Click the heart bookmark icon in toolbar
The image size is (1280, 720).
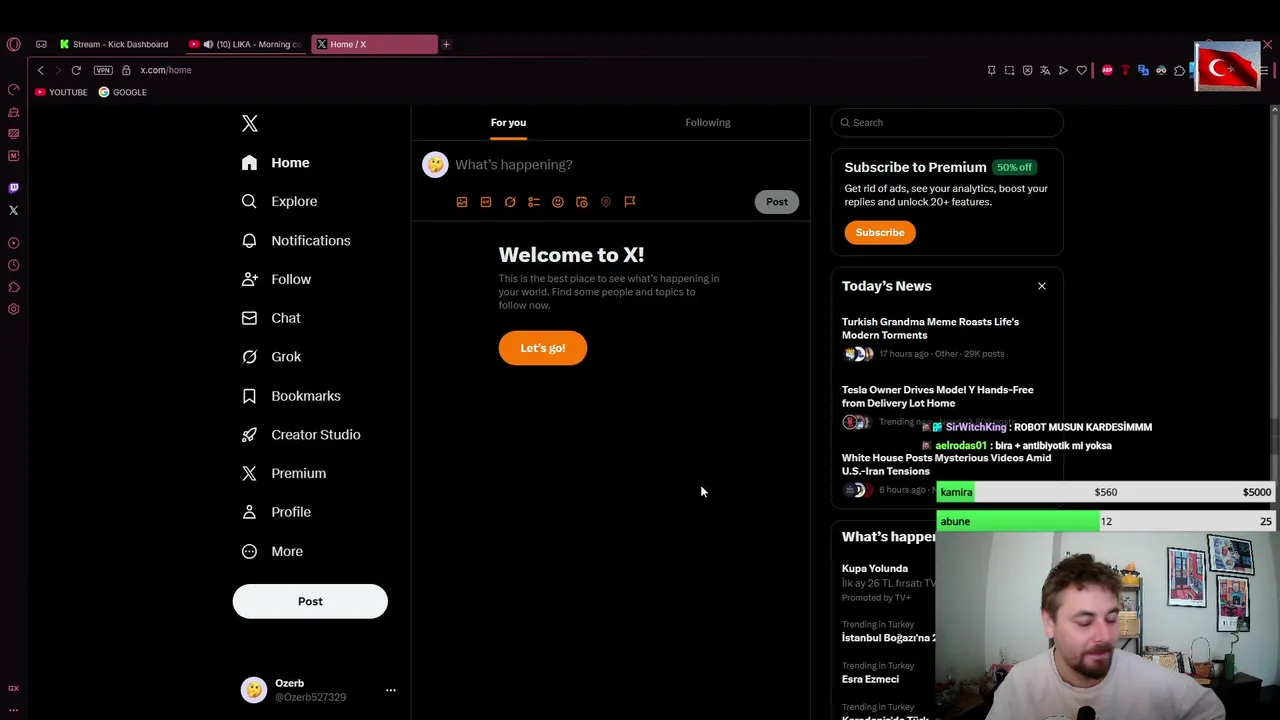pos(1081,70)
